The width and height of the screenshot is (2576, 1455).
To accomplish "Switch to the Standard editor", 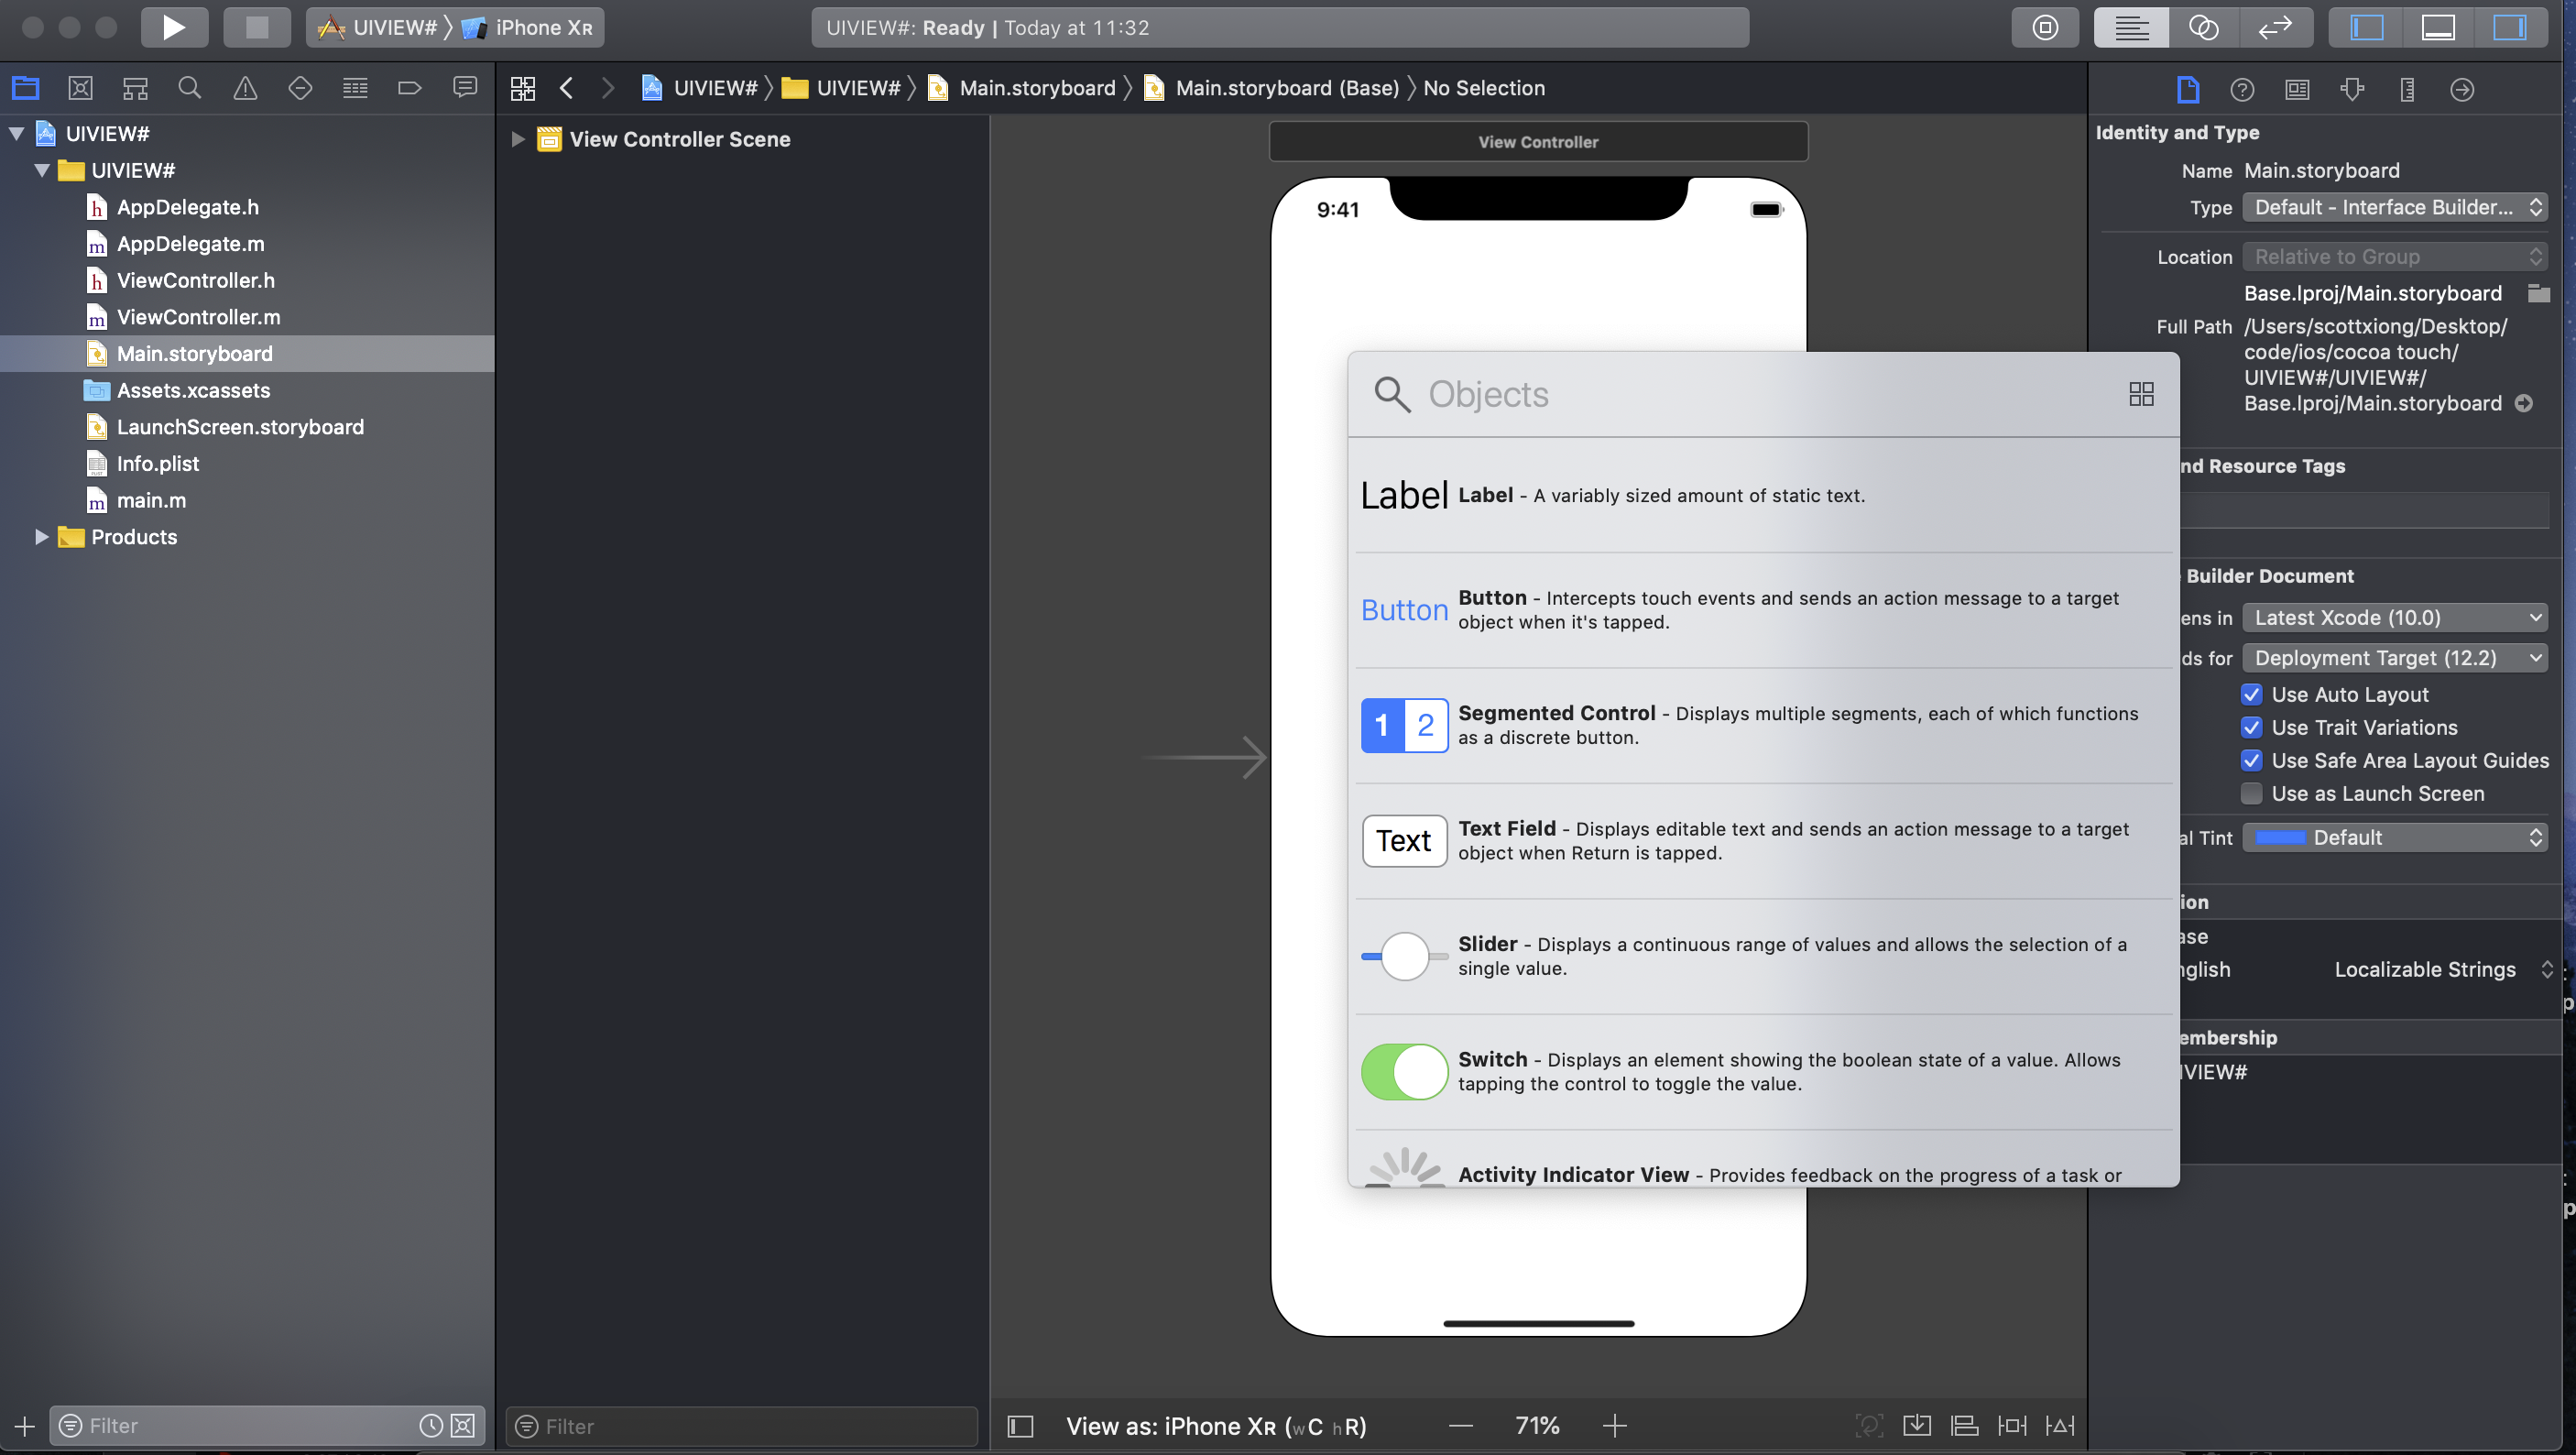I will coord(2131,27).
